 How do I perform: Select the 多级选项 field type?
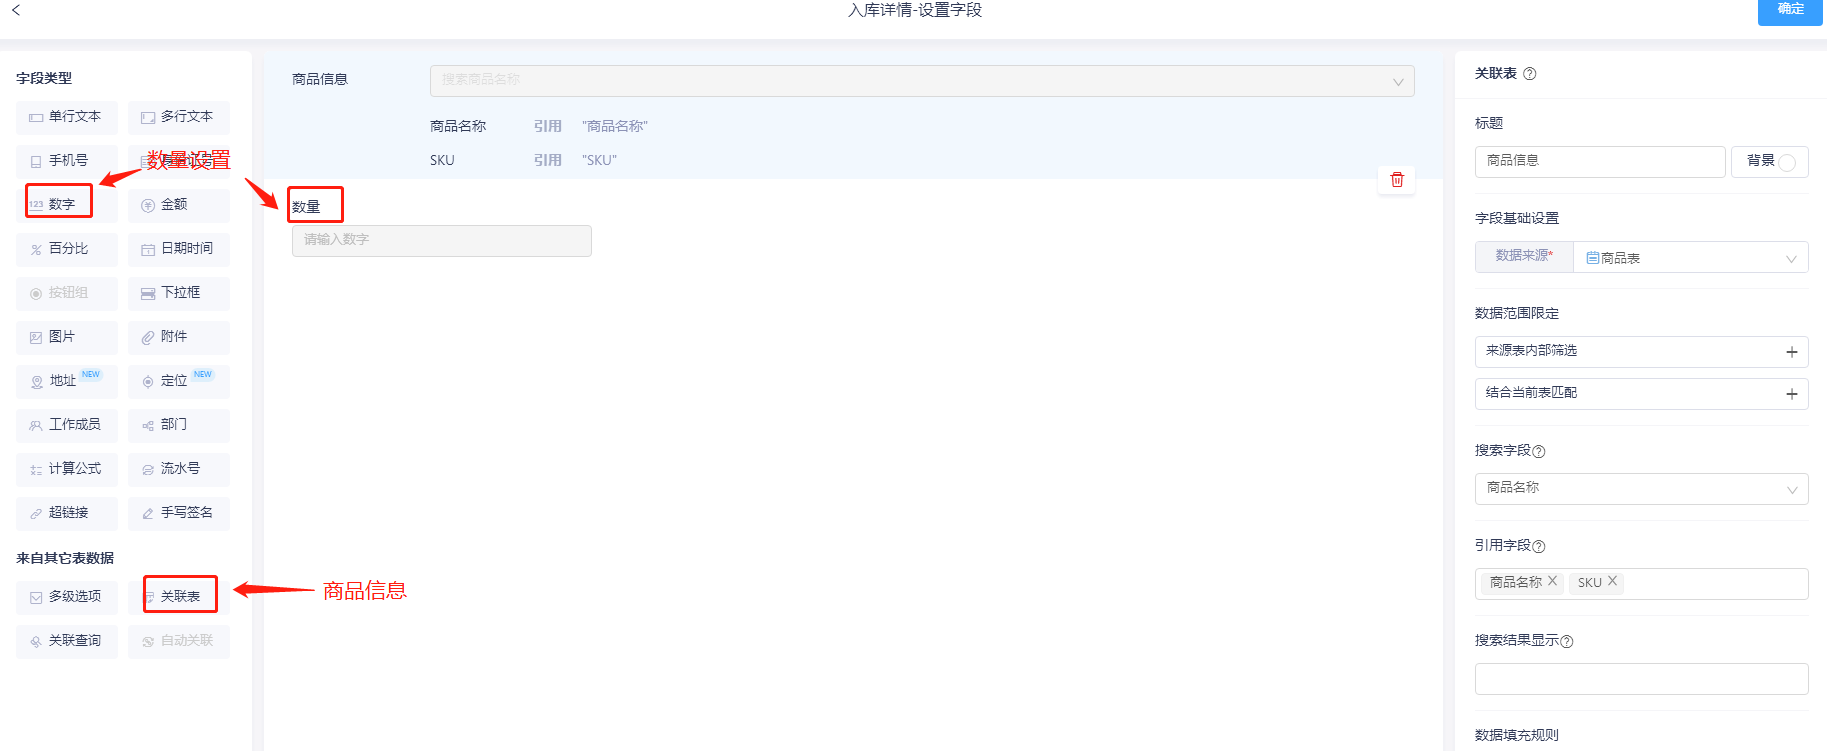[x=67, y=597]
